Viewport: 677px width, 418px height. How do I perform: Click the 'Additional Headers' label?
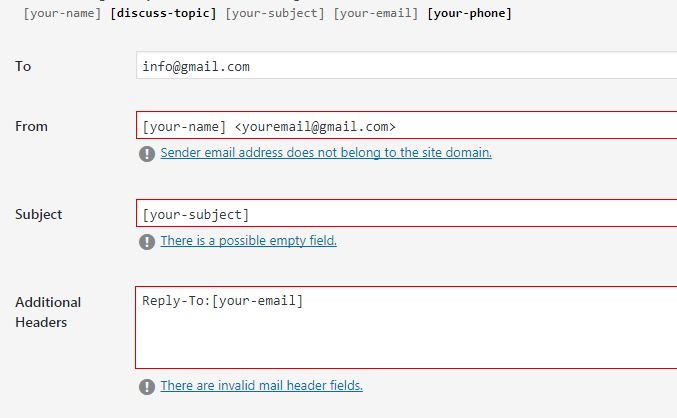48,312
